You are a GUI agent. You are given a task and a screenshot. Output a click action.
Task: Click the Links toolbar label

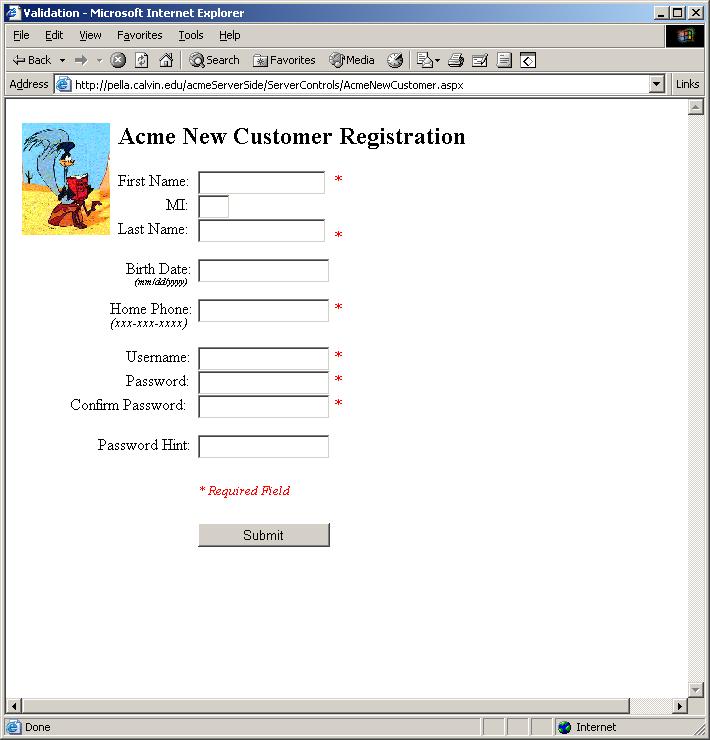(687, 85)
